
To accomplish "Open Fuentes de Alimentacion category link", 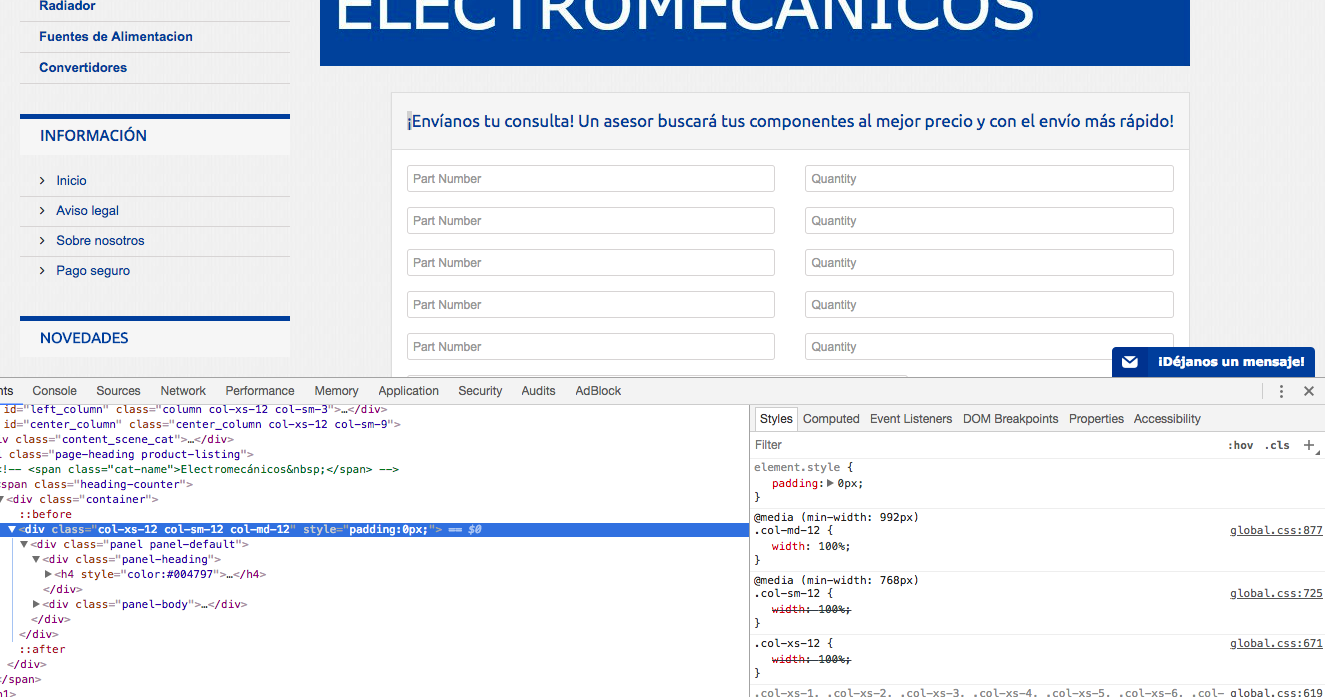I will 116,37.
